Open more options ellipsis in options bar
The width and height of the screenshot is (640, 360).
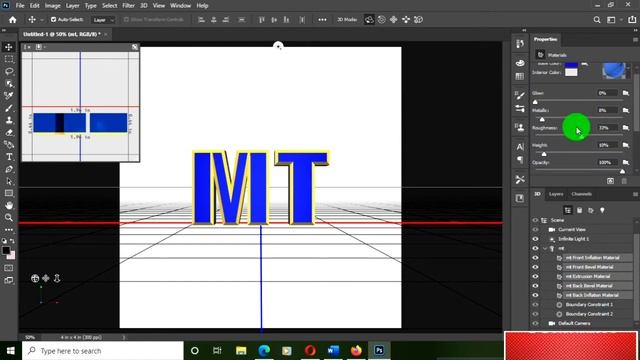(322, 20)
